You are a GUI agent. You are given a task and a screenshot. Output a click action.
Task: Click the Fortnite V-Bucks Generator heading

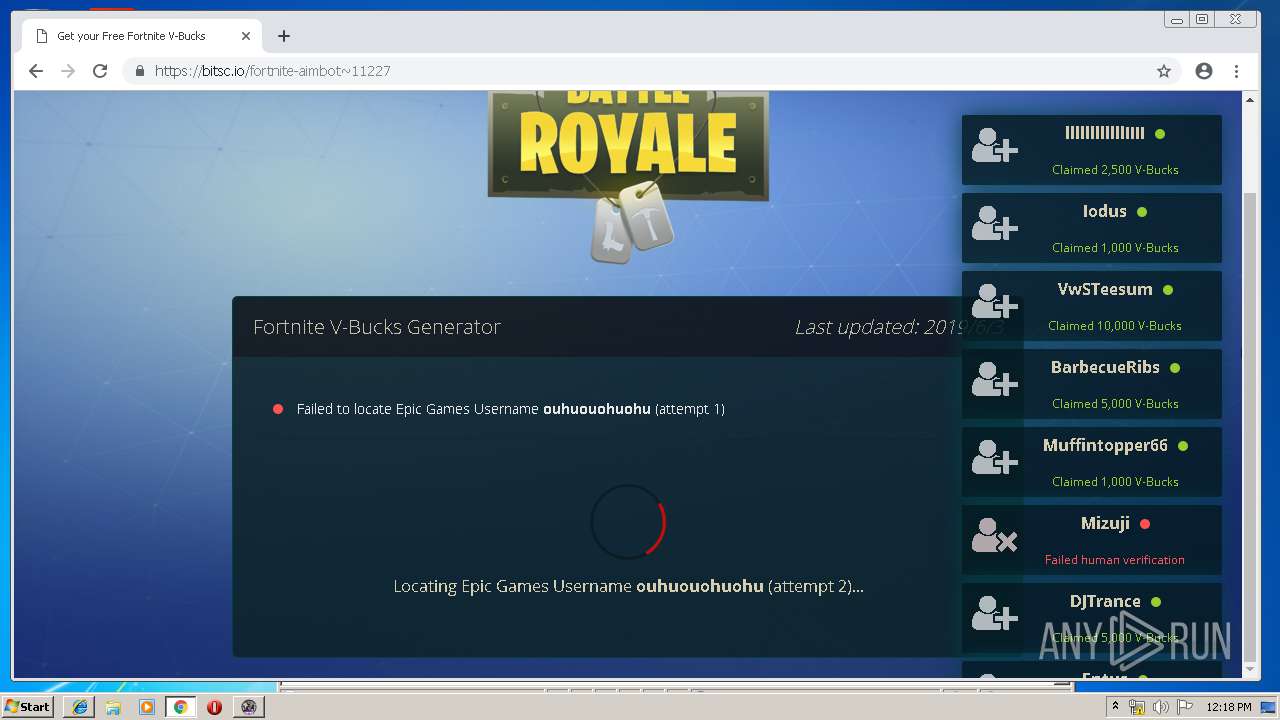click(x=377, y=327)
